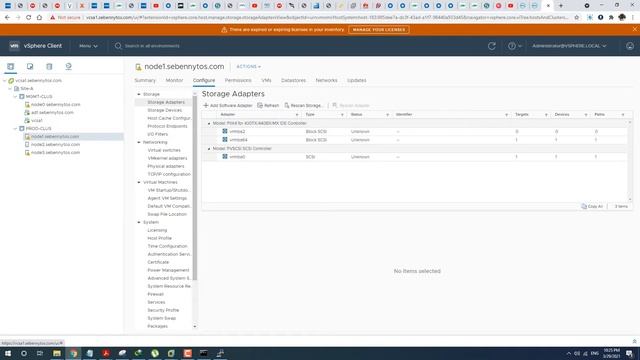Select node2.sebennytos.com in the tree

[x=56, y=144]
